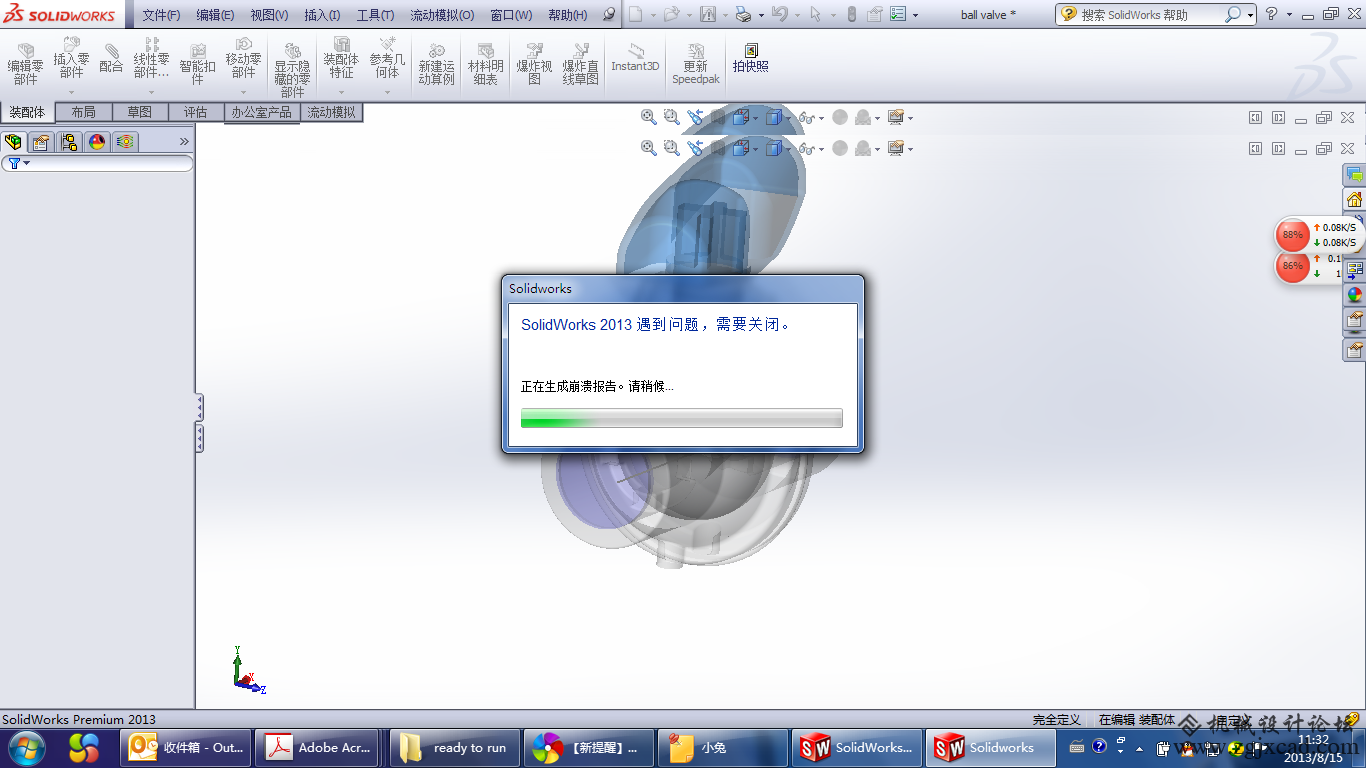Click the Options checklist icon in the title bar
Screen dimensions: 1366x768
click(x=898, y=14)
